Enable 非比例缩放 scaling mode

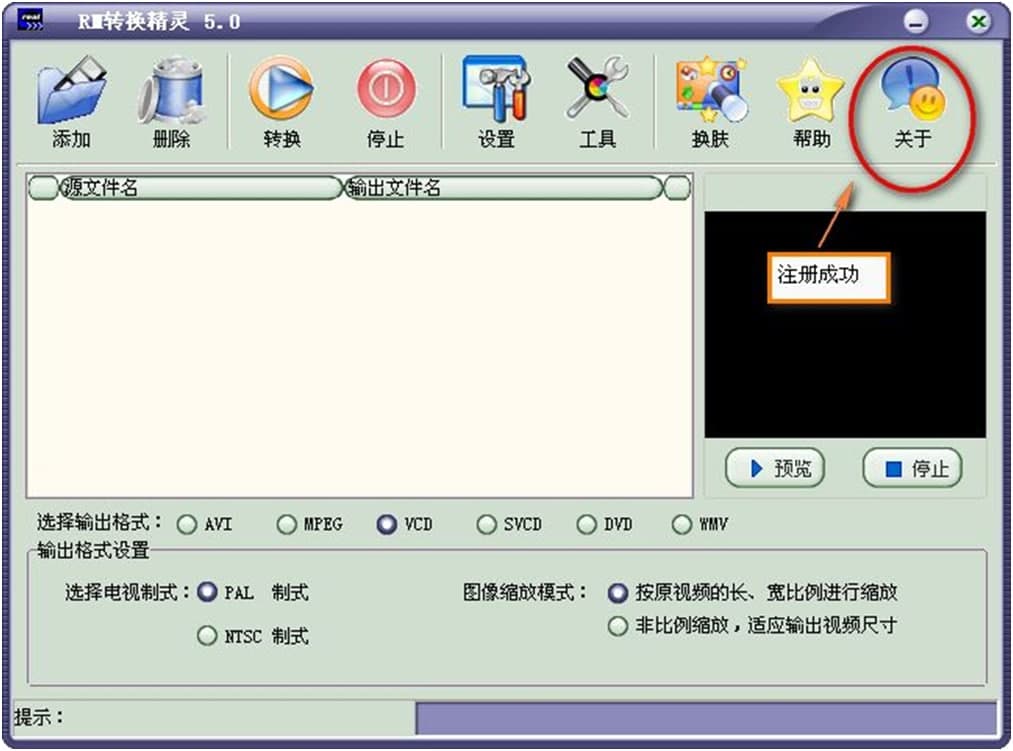tap(618, 626)
